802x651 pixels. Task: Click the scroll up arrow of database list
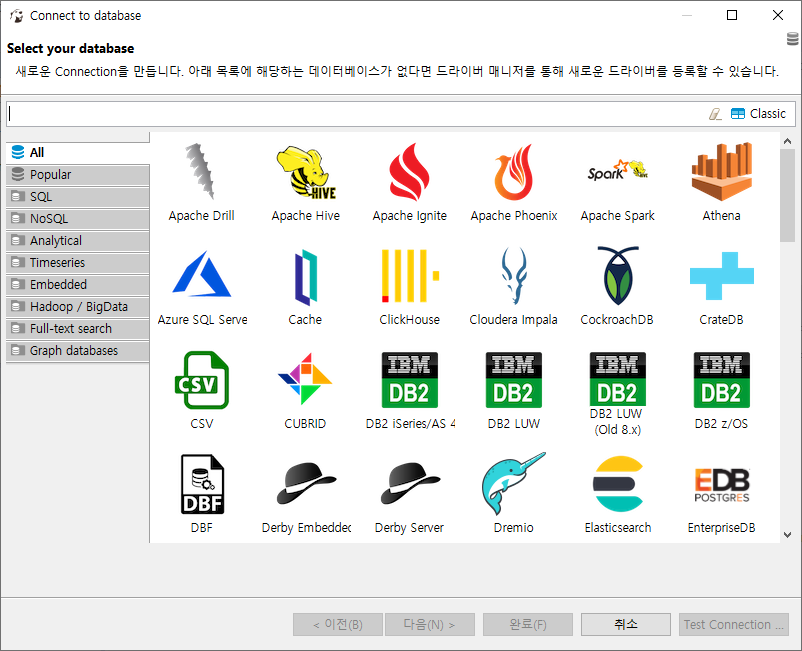tap(788, 141)
